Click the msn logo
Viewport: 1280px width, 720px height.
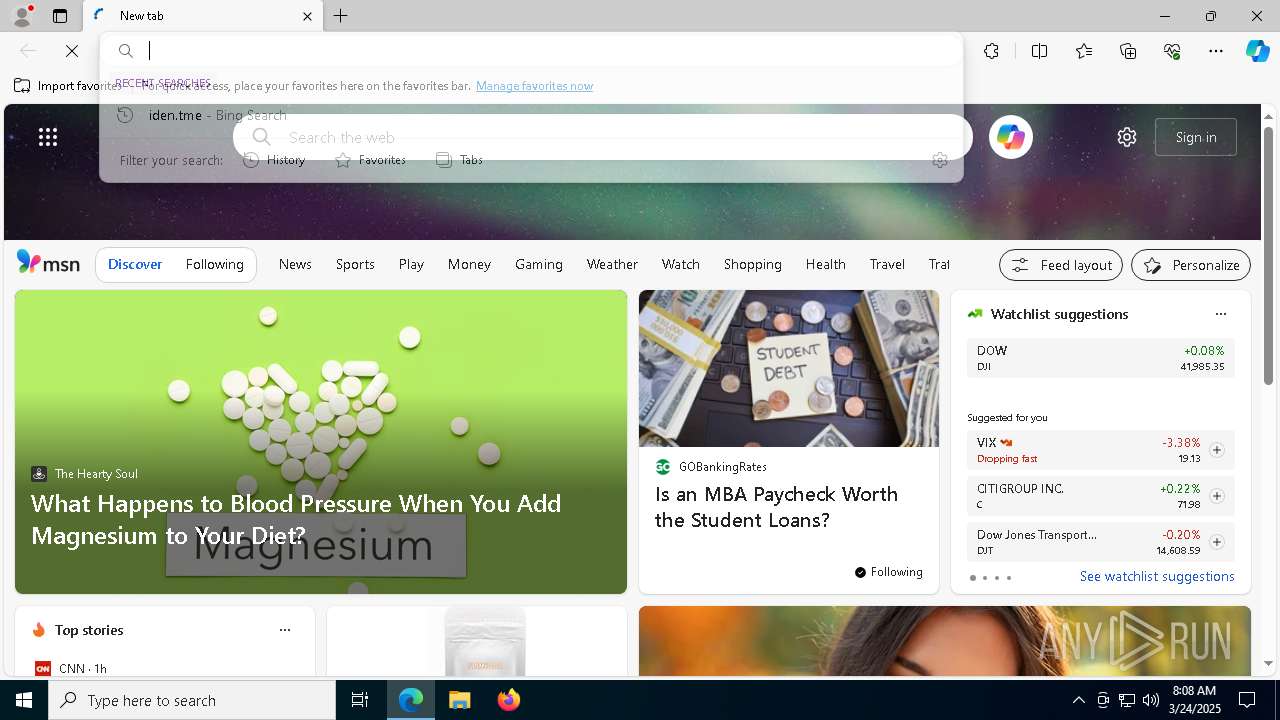click(x=48, y=263)
